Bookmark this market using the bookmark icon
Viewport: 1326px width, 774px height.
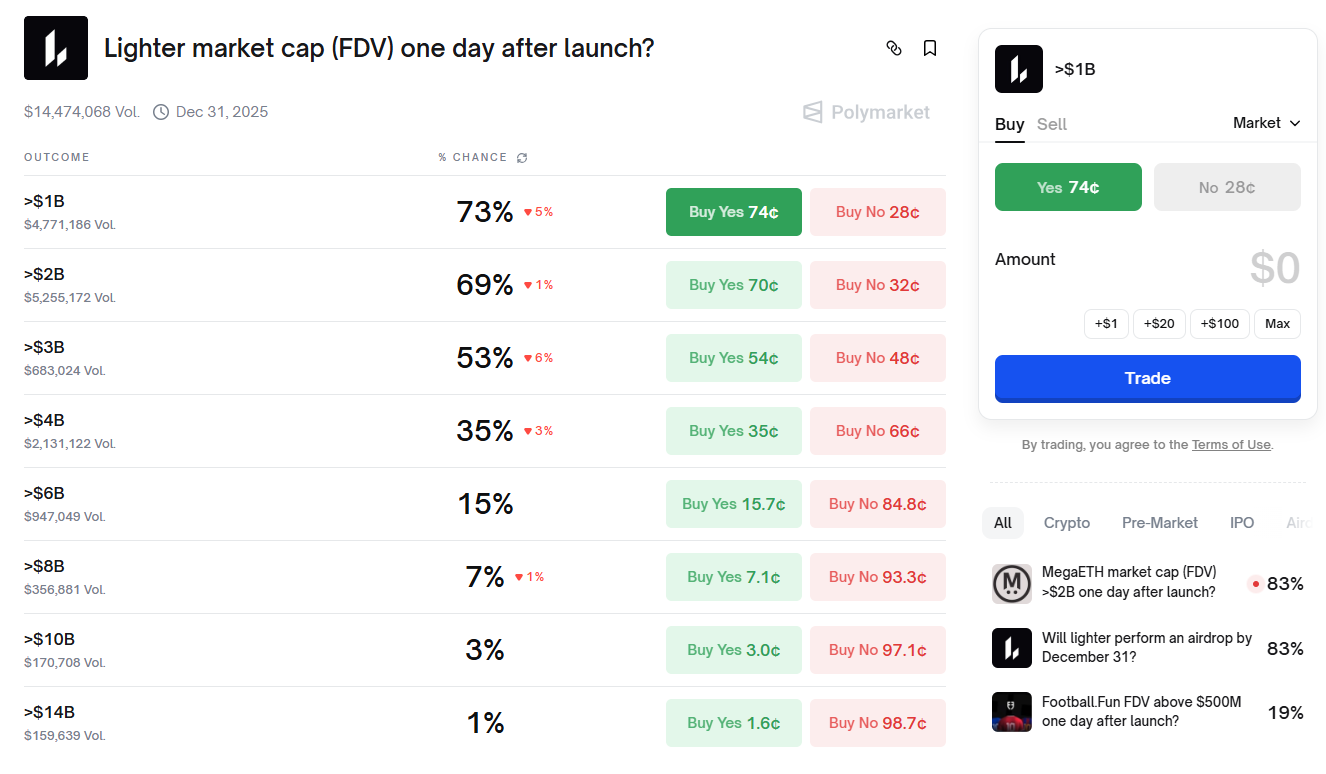pos(930,47)
